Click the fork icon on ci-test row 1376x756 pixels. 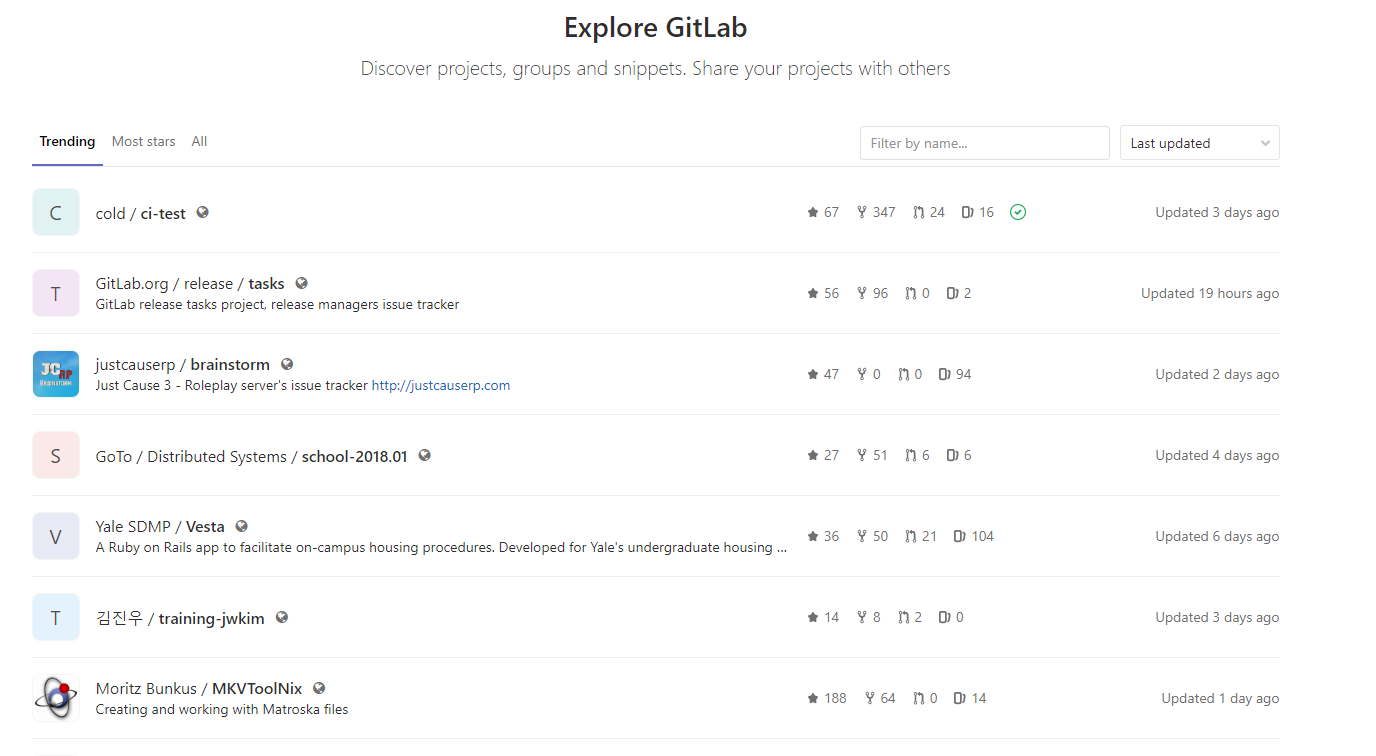click(862, 212)
